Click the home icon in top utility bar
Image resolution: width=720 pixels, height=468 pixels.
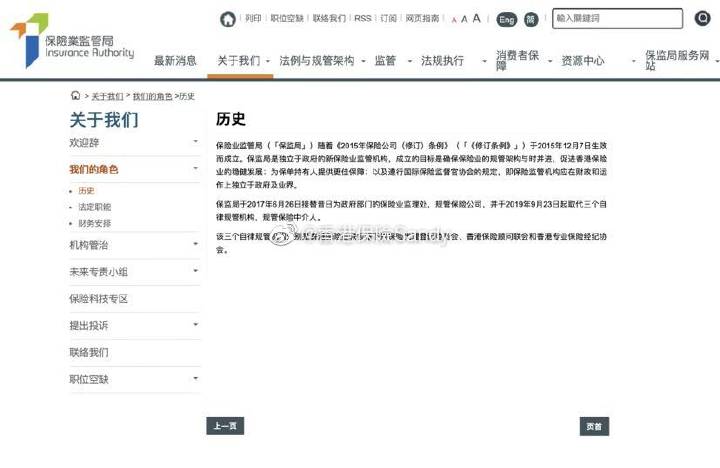[x=228, y=19]
